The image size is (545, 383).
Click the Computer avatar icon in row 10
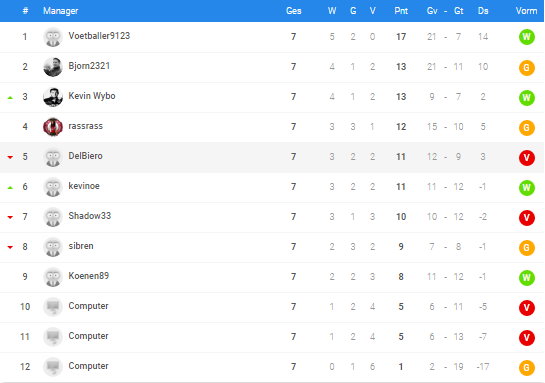point(53,307)
